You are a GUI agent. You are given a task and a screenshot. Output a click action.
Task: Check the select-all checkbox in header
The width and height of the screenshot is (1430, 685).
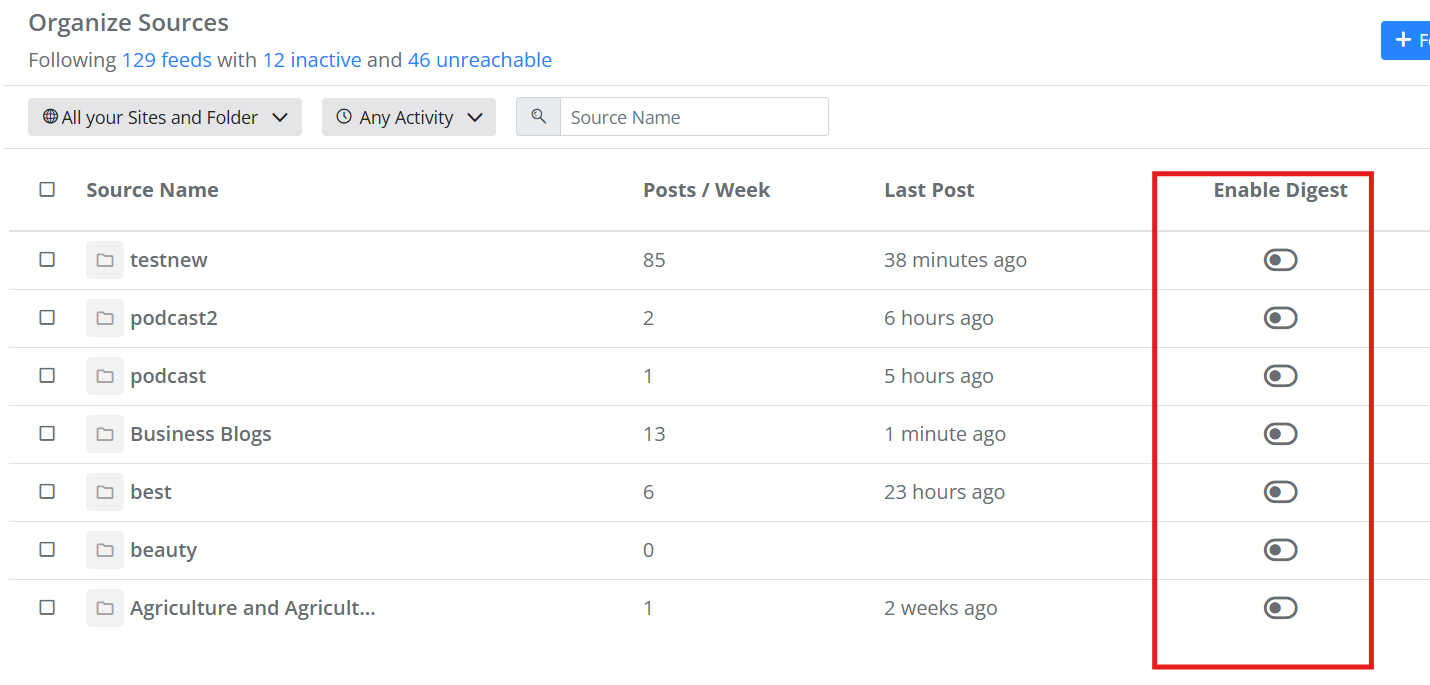[47, 189]
